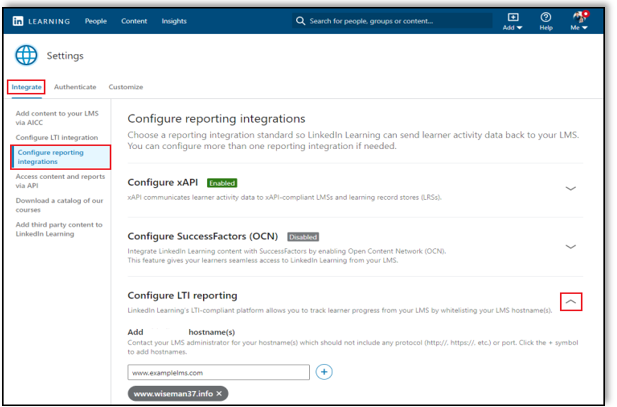The height and width of the screenshot is (407, 617).
Task: Click the search people, groups or content field
Action: pos(393,21)
